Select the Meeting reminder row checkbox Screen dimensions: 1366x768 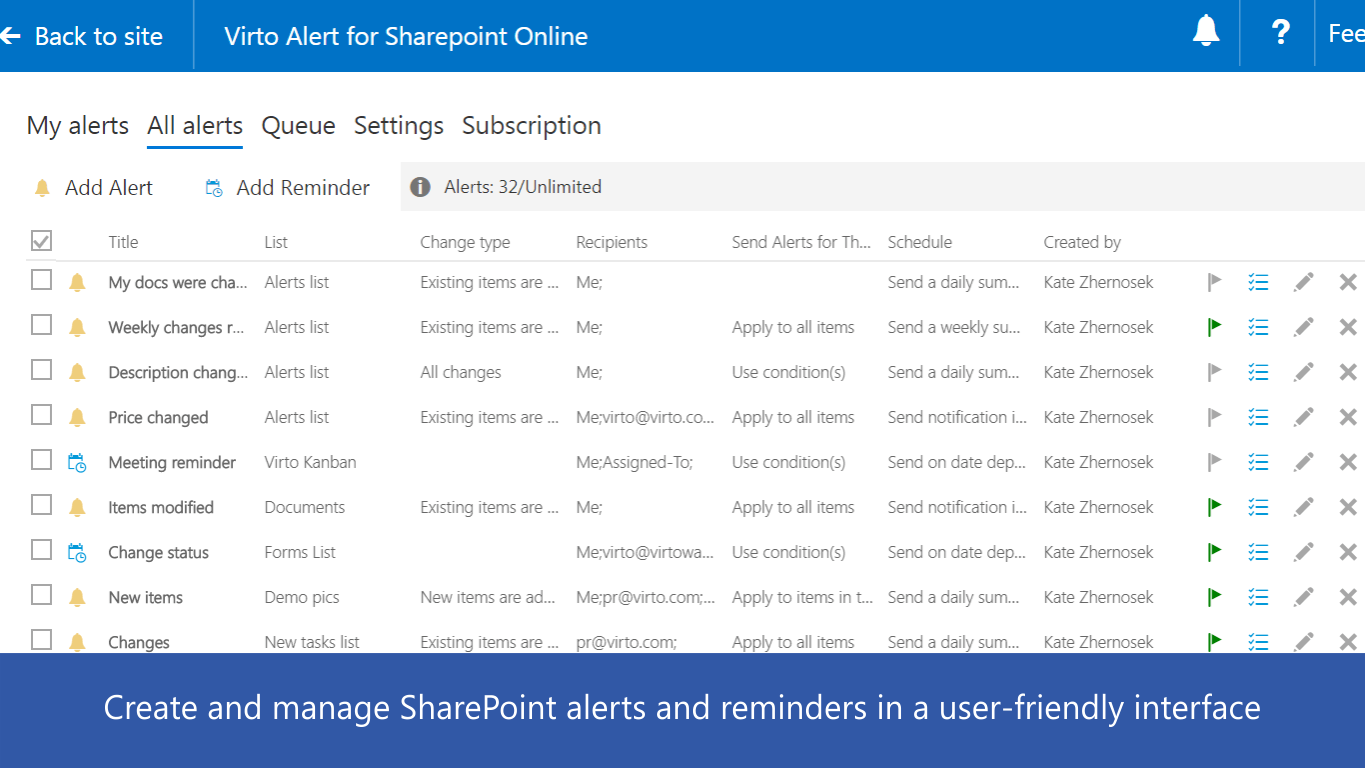[41, 460]
